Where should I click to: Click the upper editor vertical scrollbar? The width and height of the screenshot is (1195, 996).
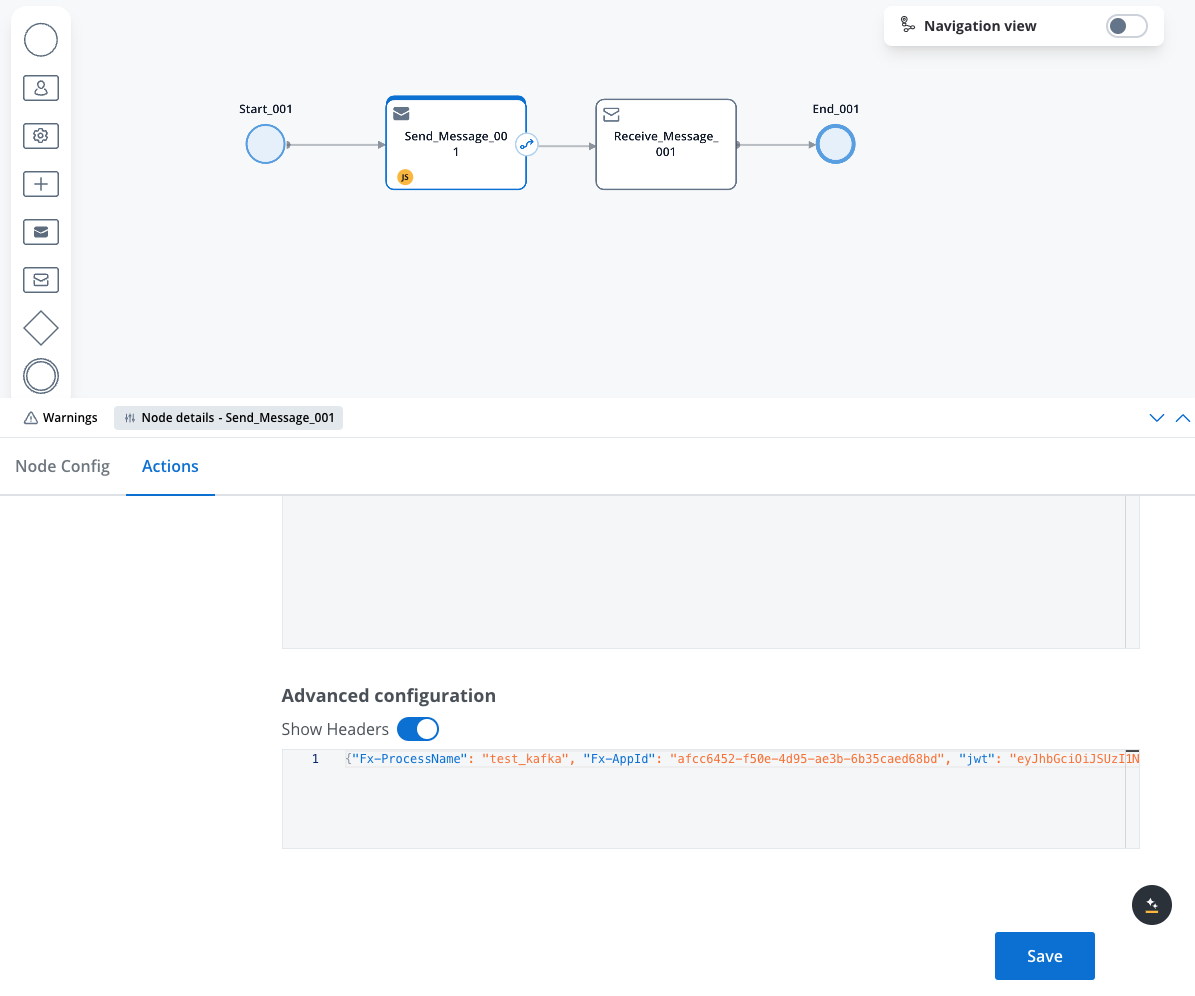click(x=1133, y=572)
